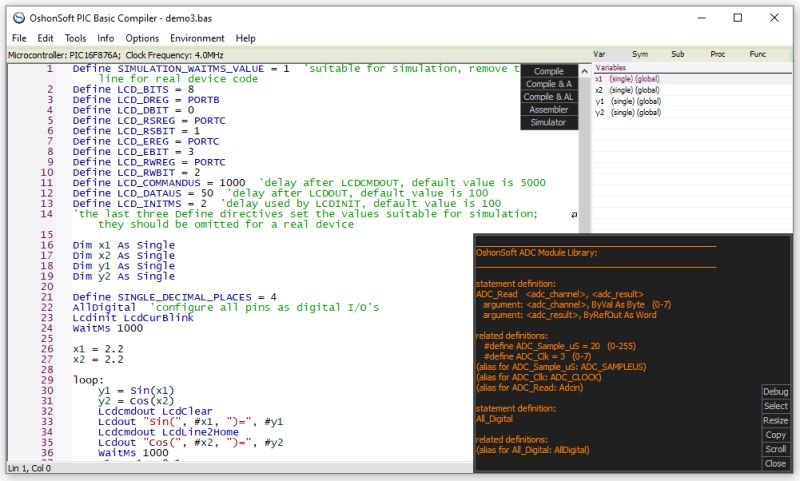This screenshot has height=481, width=800.
Task: Switch to the Sub tab
Action: [x=678, y=54]
